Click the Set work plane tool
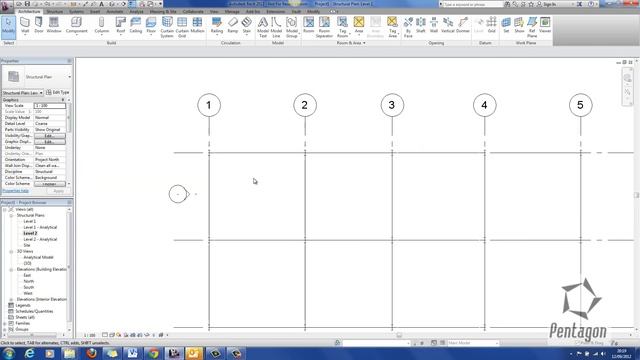The image size is (640, 360). pos(506,25)
